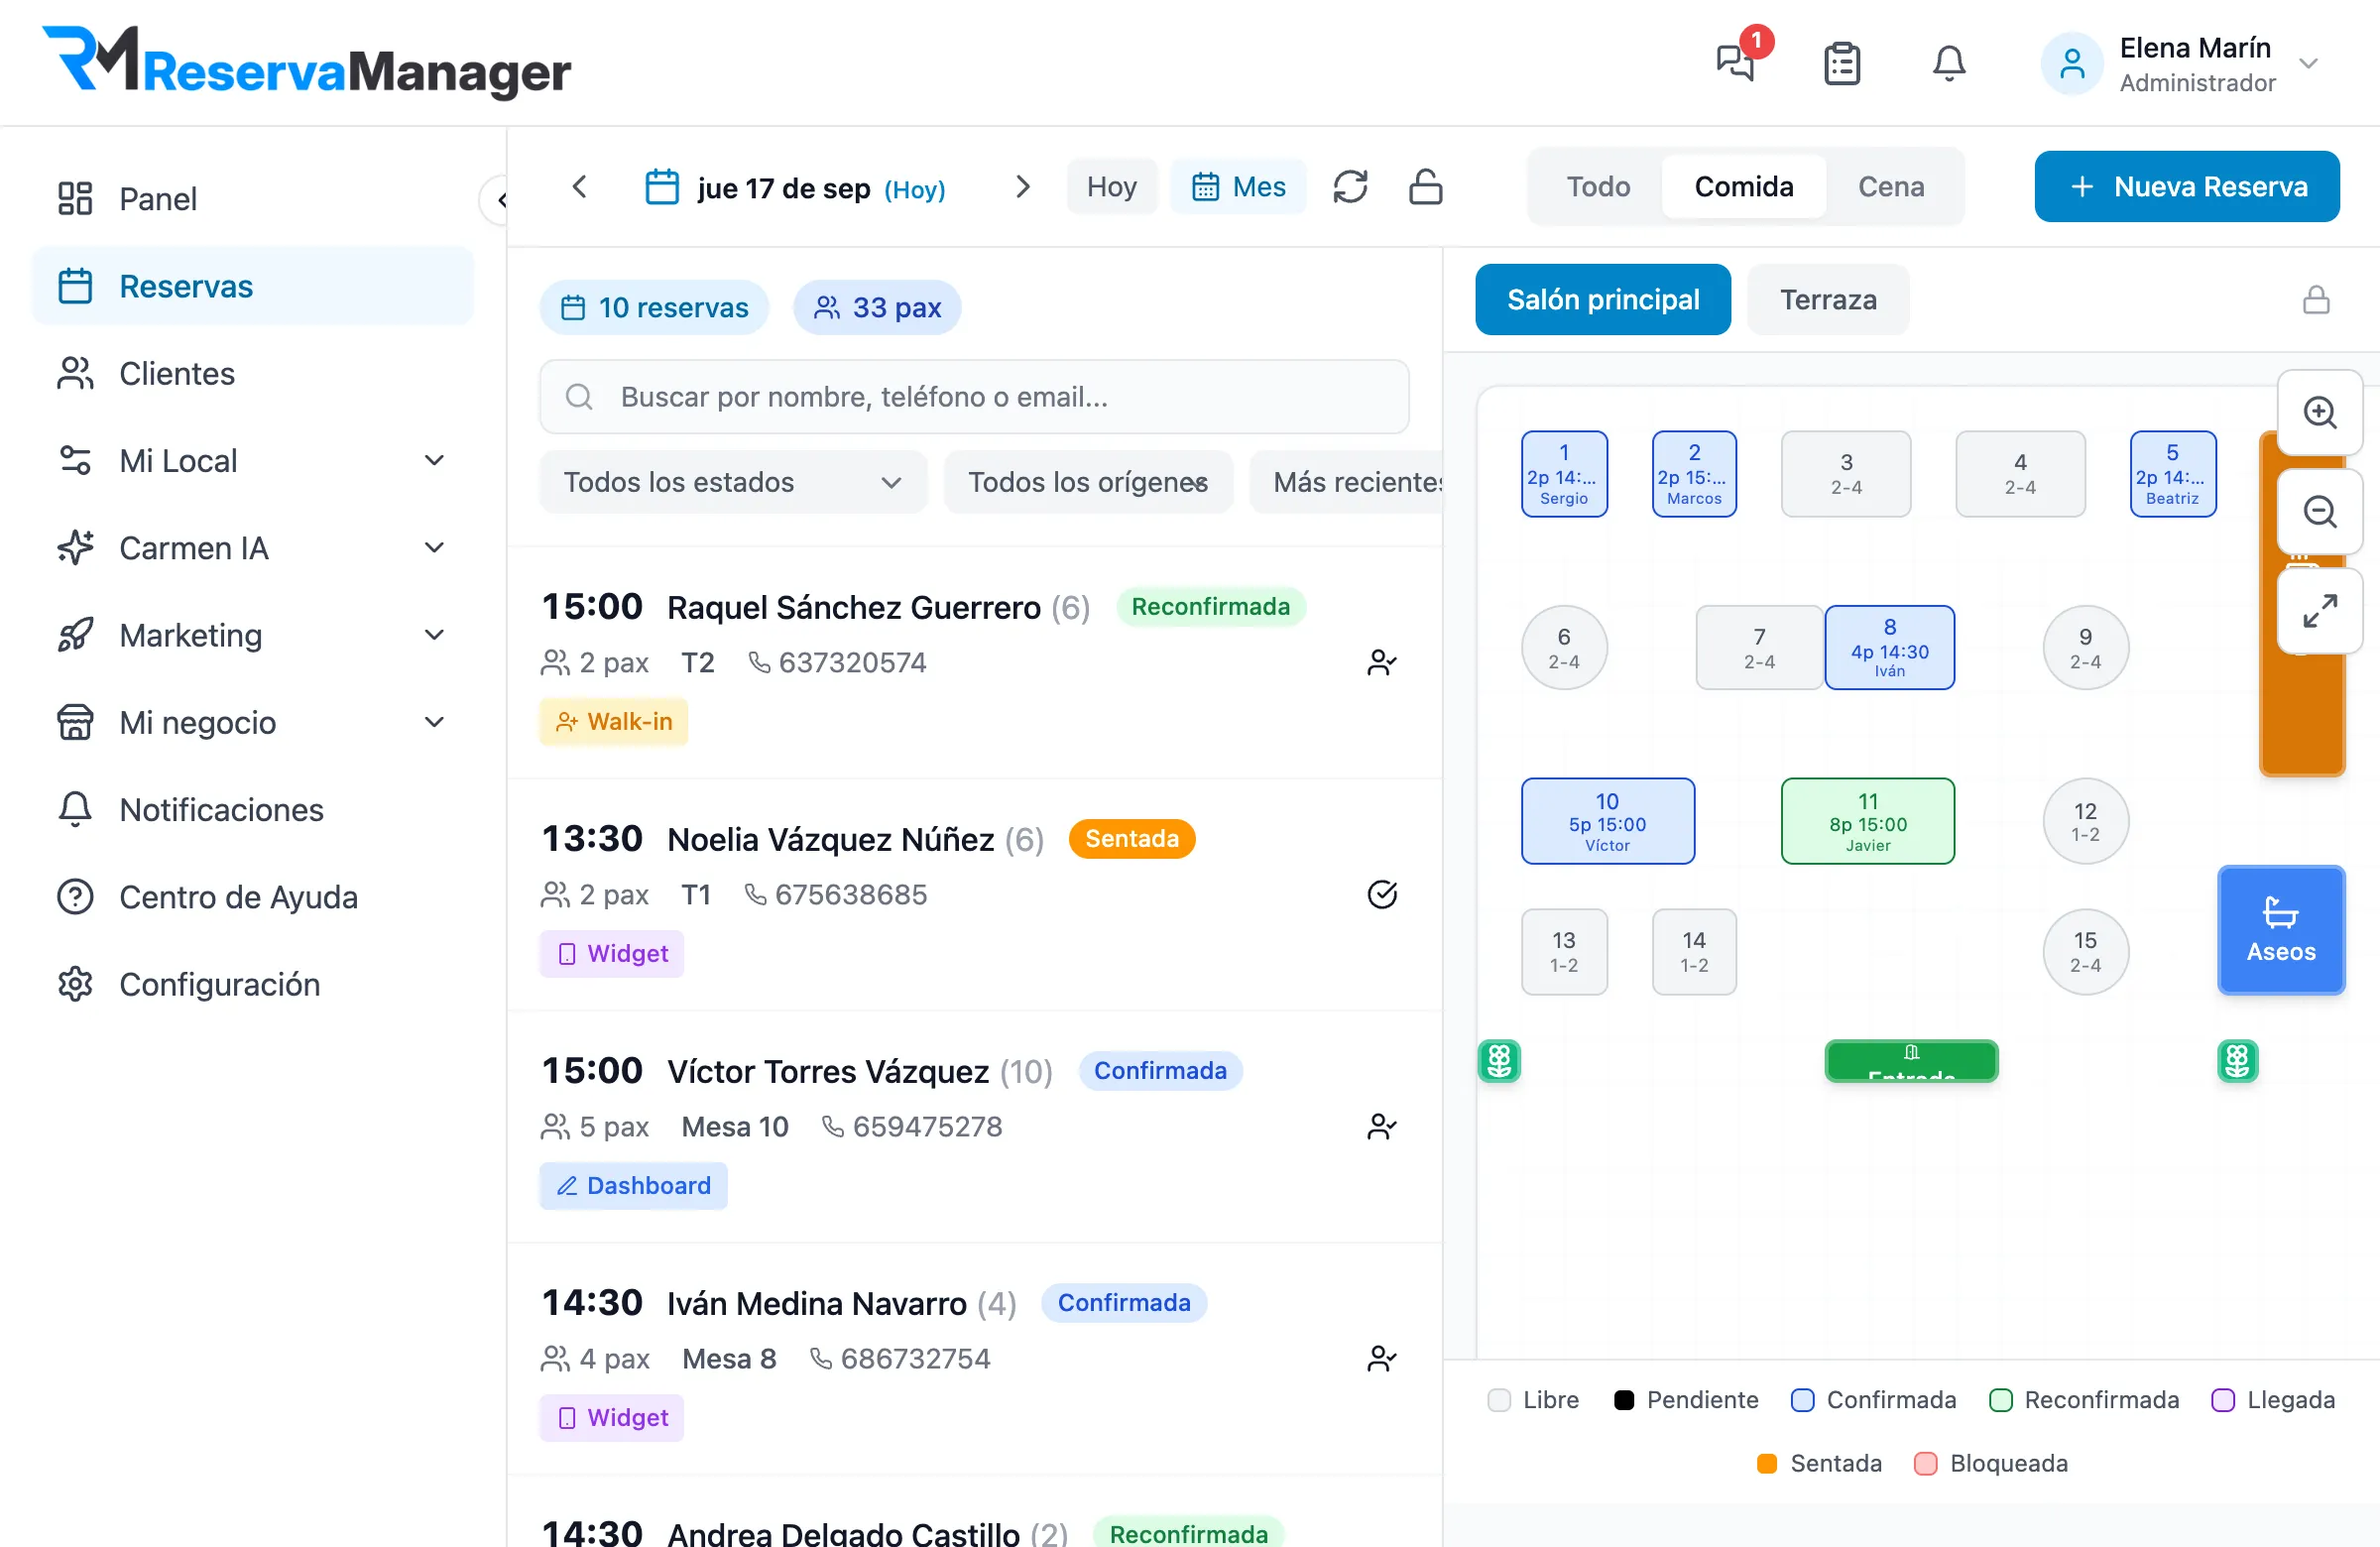Expand the Marketing submenu
Image resolution: width=2380 pixels, height=1547 pixels.
(x=434, y=635)
